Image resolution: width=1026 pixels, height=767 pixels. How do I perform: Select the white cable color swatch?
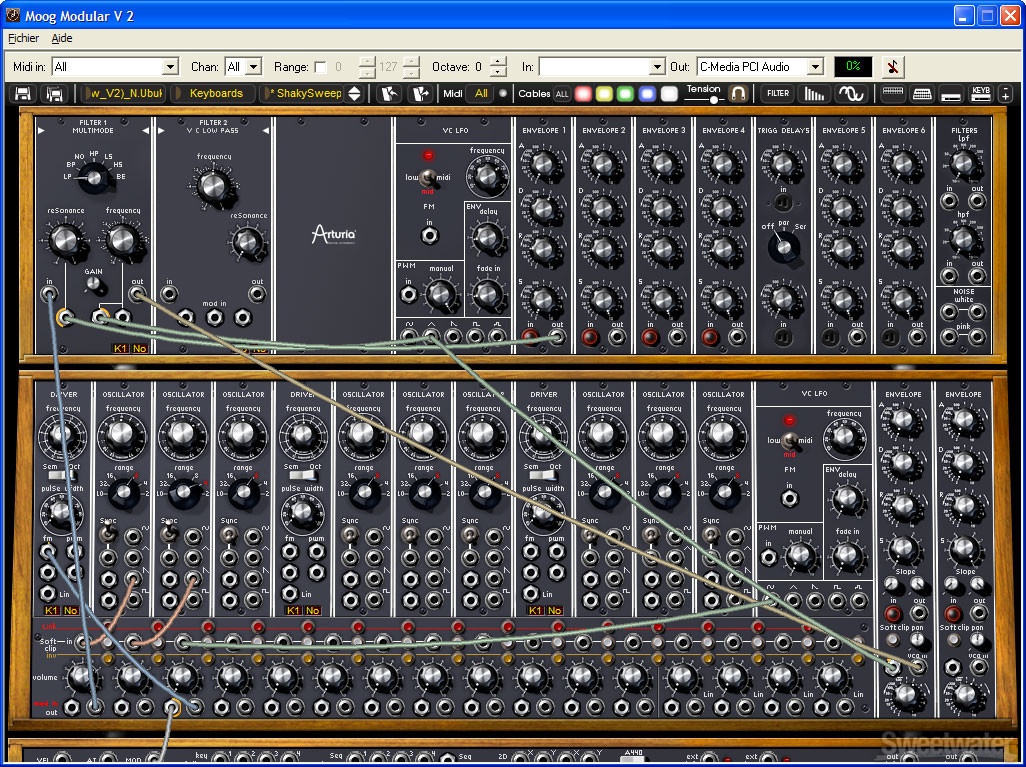(669, 94)
